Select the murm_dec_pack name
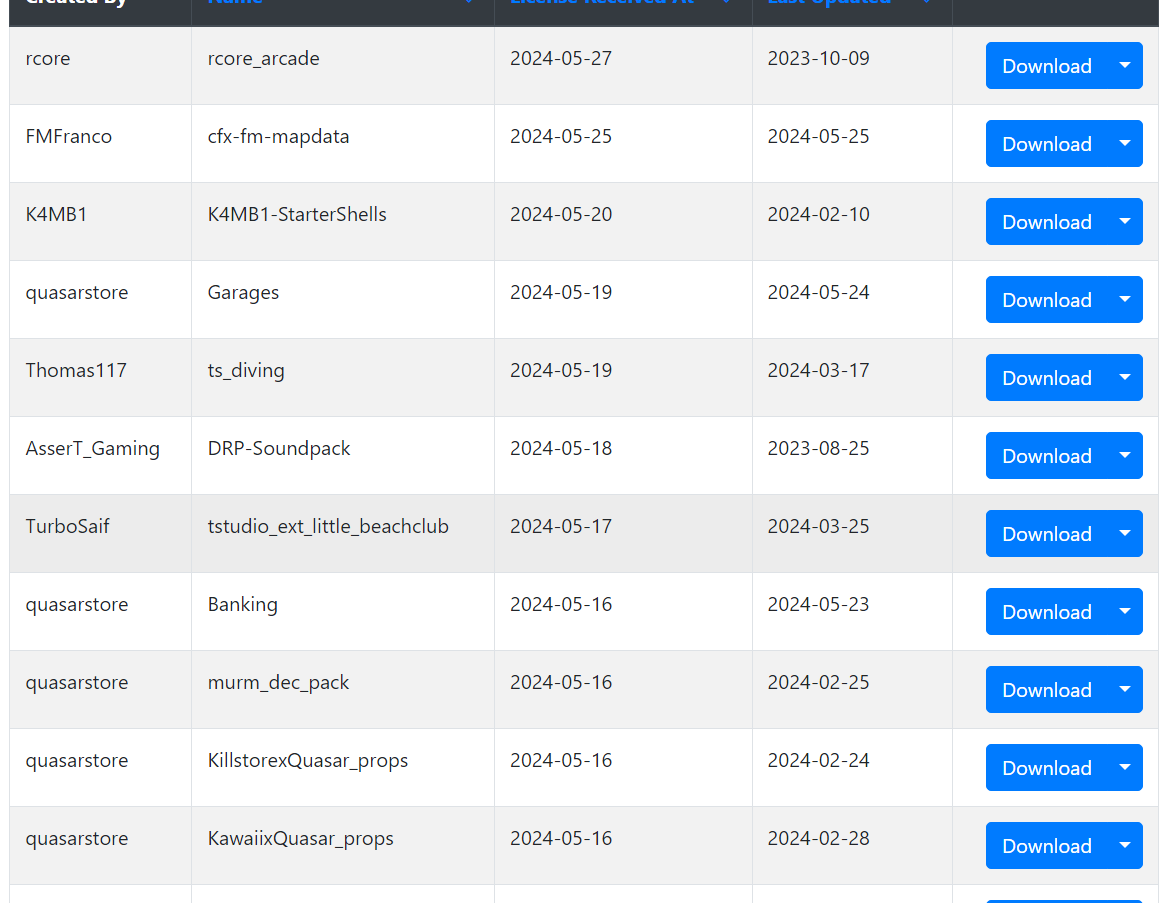The image size is (1162, 903). [x=278, y=682]
